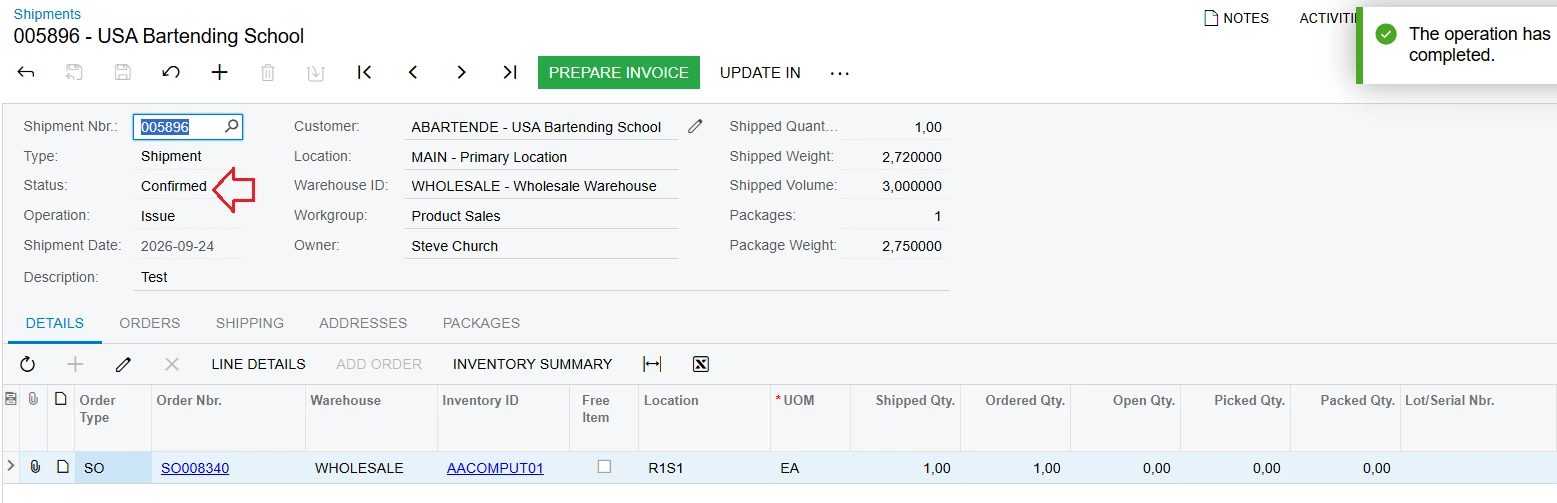Click the fit columns to screen icon
Viewport: 1557px width, 503px height.
(652, 364)
